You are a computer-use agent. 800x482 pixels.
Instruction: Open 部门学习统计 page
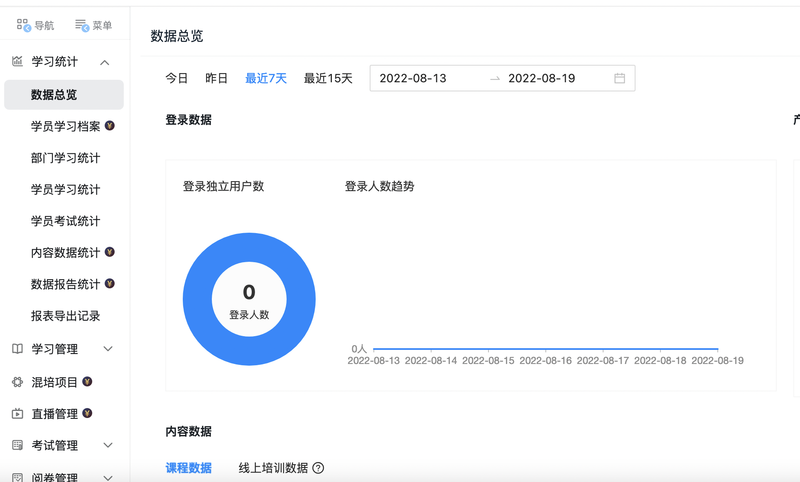(x=65, y=158)
